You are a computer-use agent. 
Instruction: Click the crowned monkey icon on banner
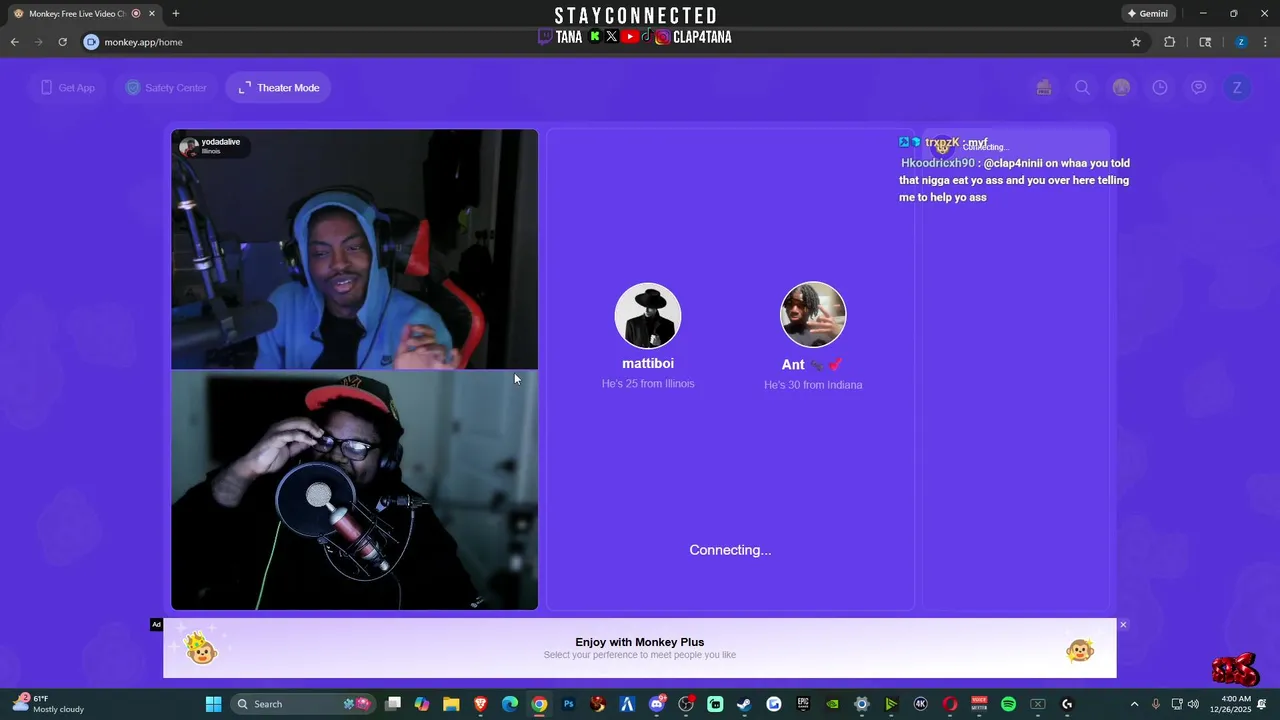pyautogui.click(x=201, y=649)
